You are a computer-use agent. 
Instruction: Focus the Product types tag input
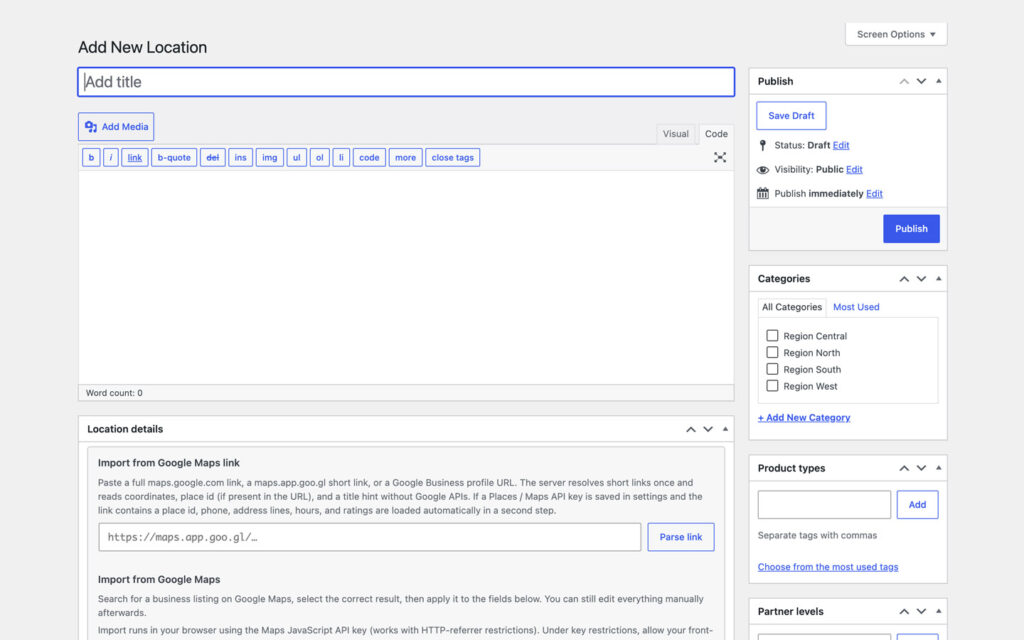click(x=824, y=505)
